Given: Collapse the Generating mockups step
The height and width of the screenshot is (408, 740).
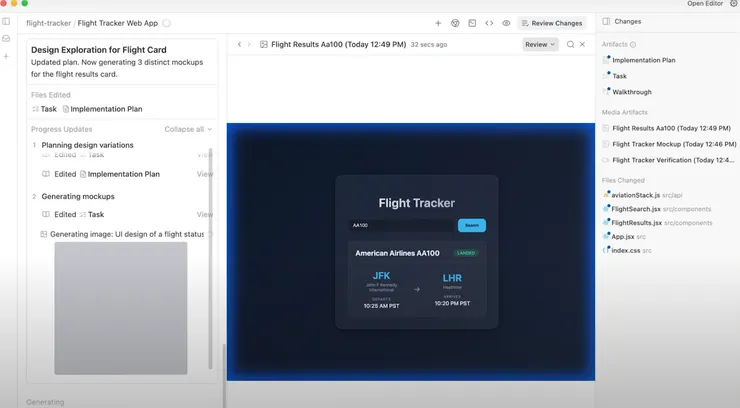Looking at the screenshot, I should pyautogui.click(x=78, y=196).
